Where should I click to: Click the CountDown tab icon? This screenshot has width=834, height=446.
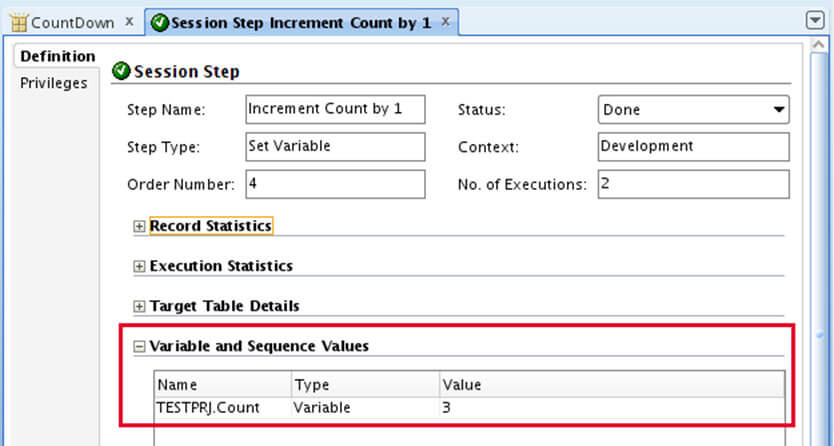coord(19,23)
